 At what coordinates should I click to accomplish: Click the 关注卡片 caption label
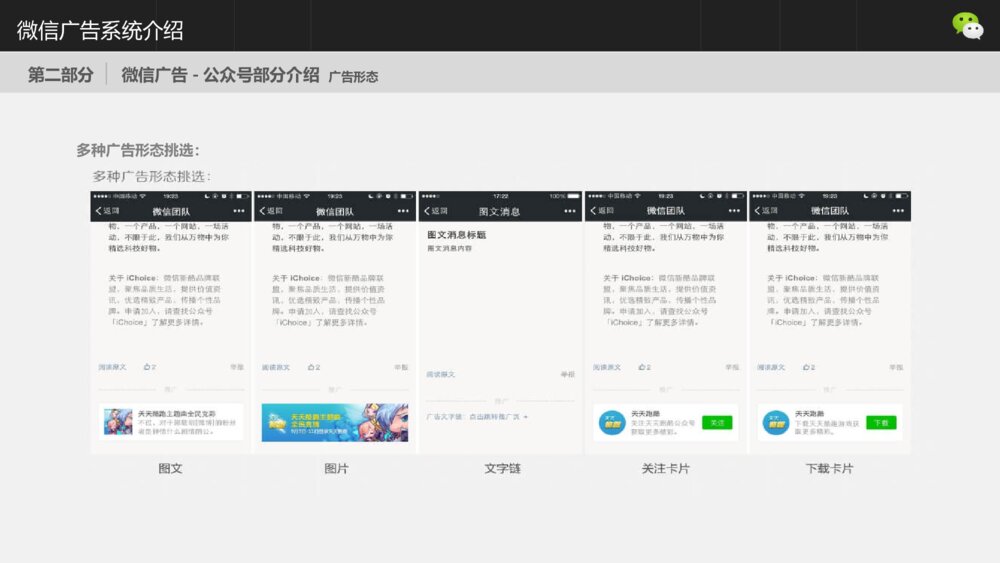click(666, 469)
